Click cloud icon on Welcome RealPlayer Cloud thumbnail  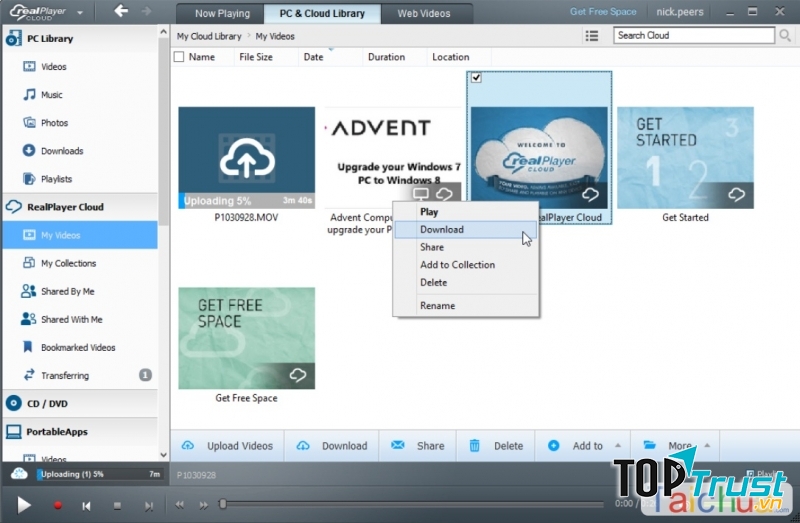tap(590, 194)
